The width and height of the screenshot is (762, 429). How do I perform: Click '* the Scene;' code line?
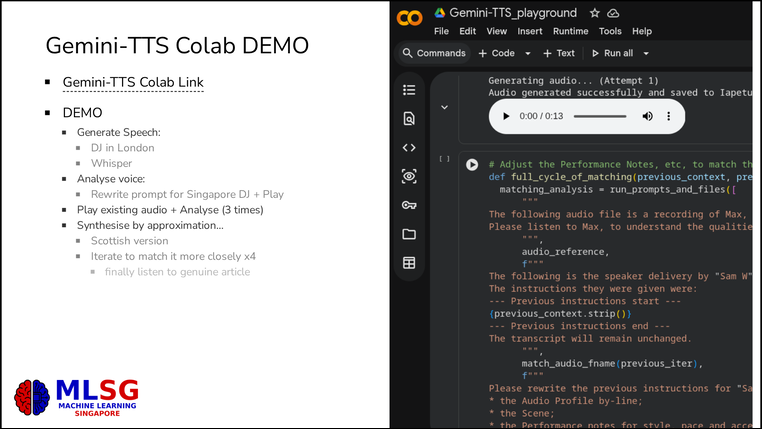(521, 413)
